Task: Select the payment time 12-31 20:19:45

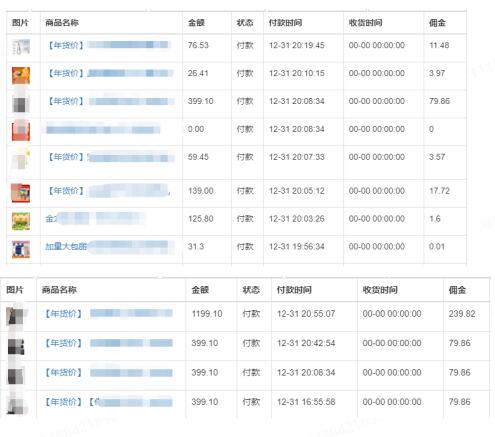Action: pos(297,45)
